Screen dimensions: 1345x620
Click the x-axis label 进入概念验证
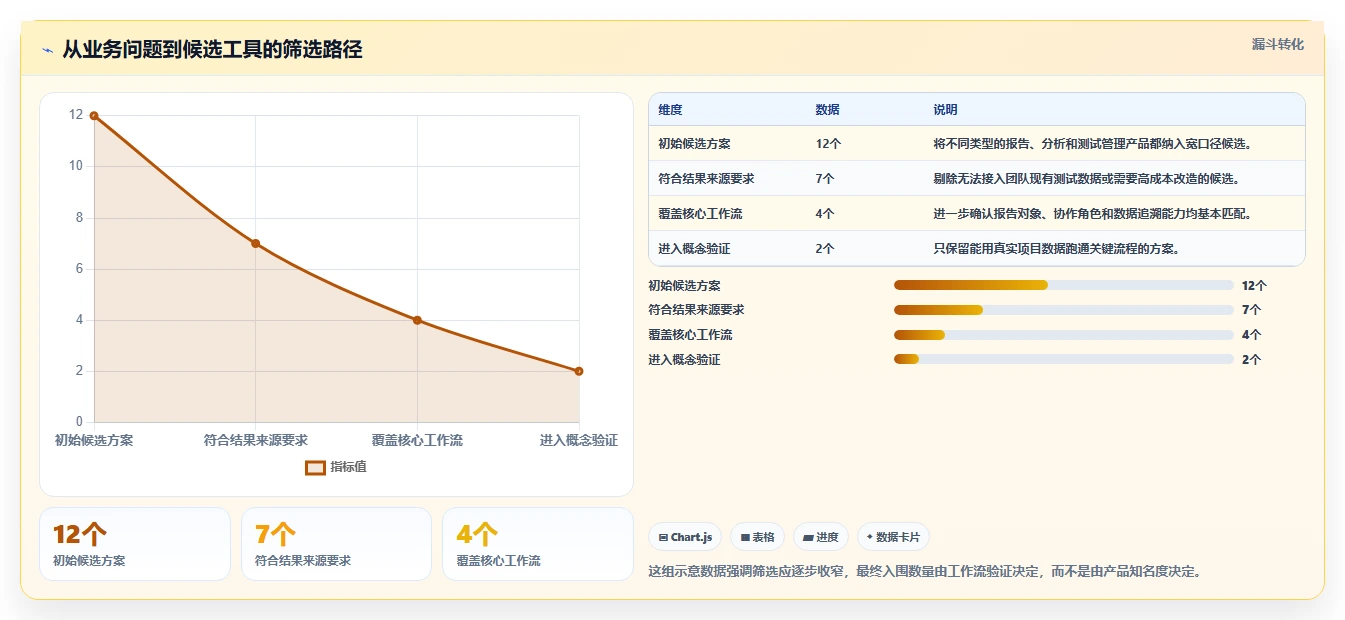[579, 440]
